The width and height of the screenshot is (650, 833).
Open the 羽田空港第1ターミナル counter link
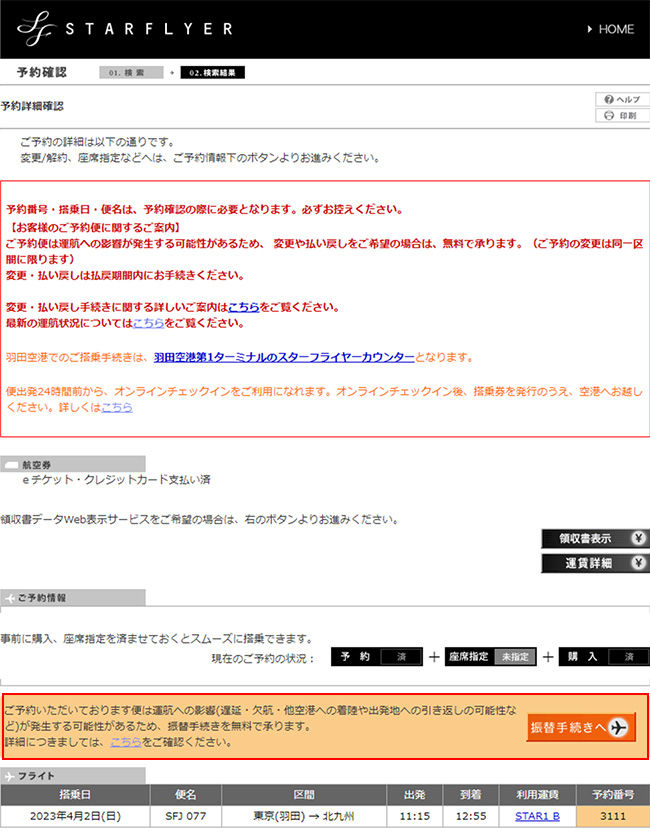click(x=284, y=357)
